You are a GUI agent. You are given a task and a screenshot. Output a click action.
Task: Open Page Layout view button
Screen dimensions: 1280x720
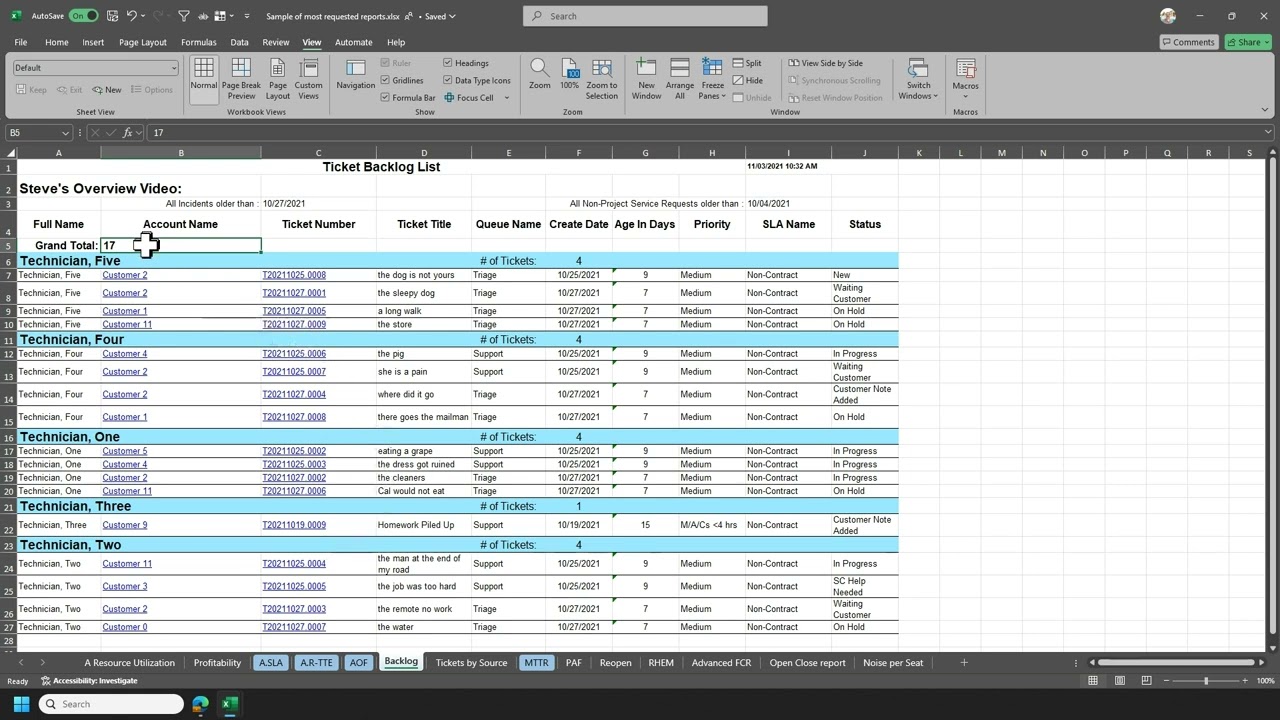(278, 78)
